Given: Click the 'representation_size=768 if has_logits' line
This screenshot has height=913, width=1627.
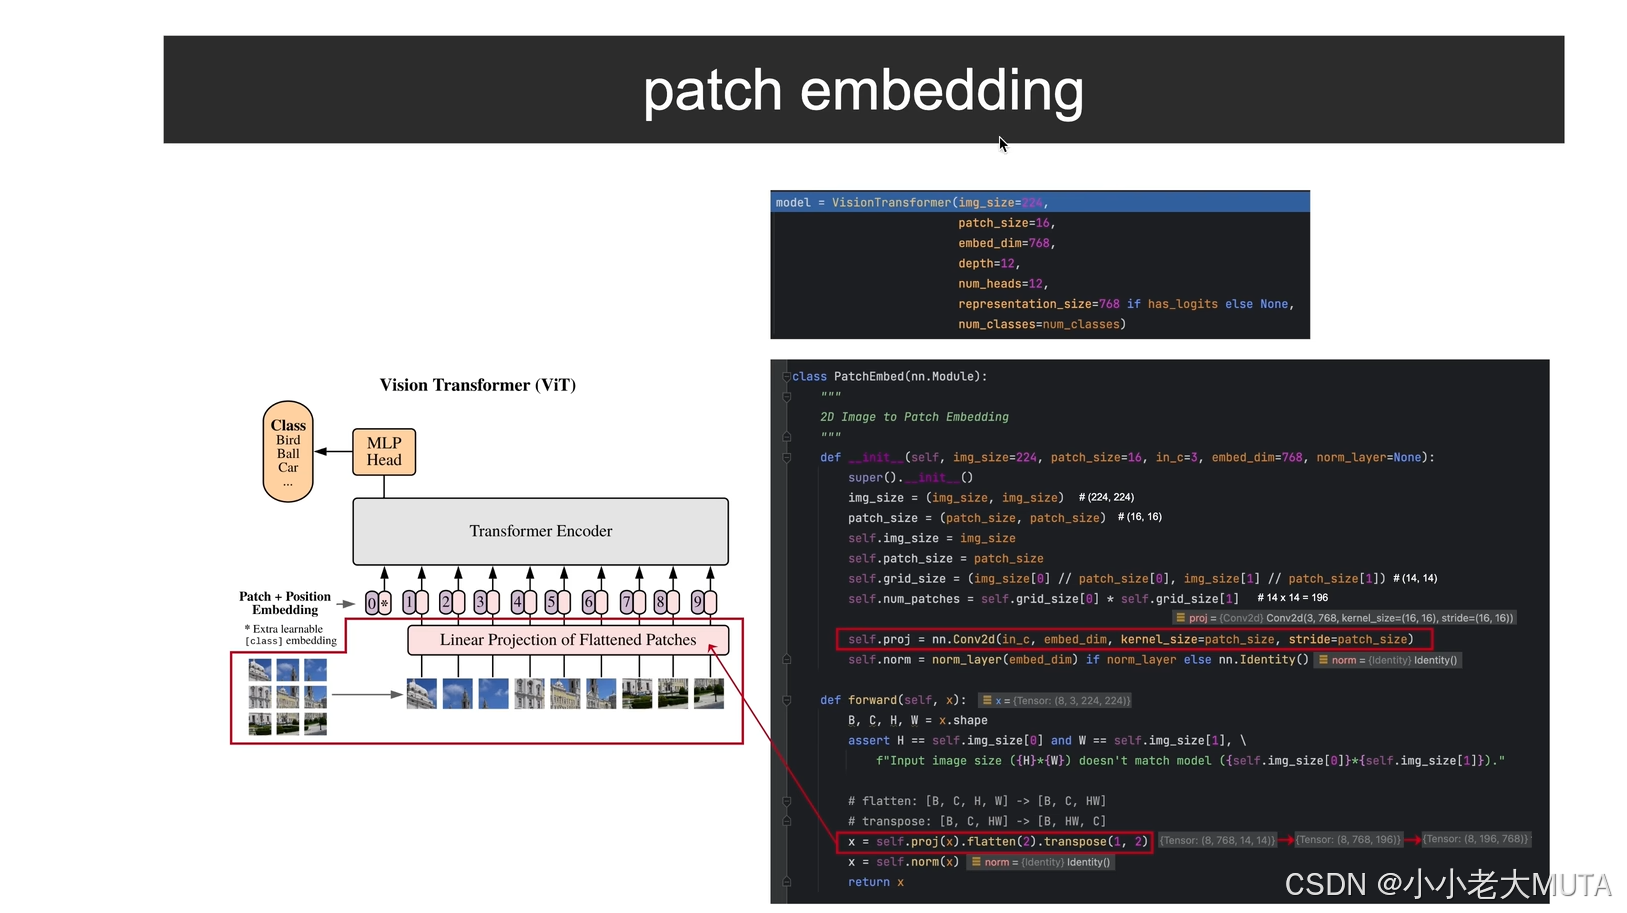Looking at the screenshot, I should tap(1126, 304).
